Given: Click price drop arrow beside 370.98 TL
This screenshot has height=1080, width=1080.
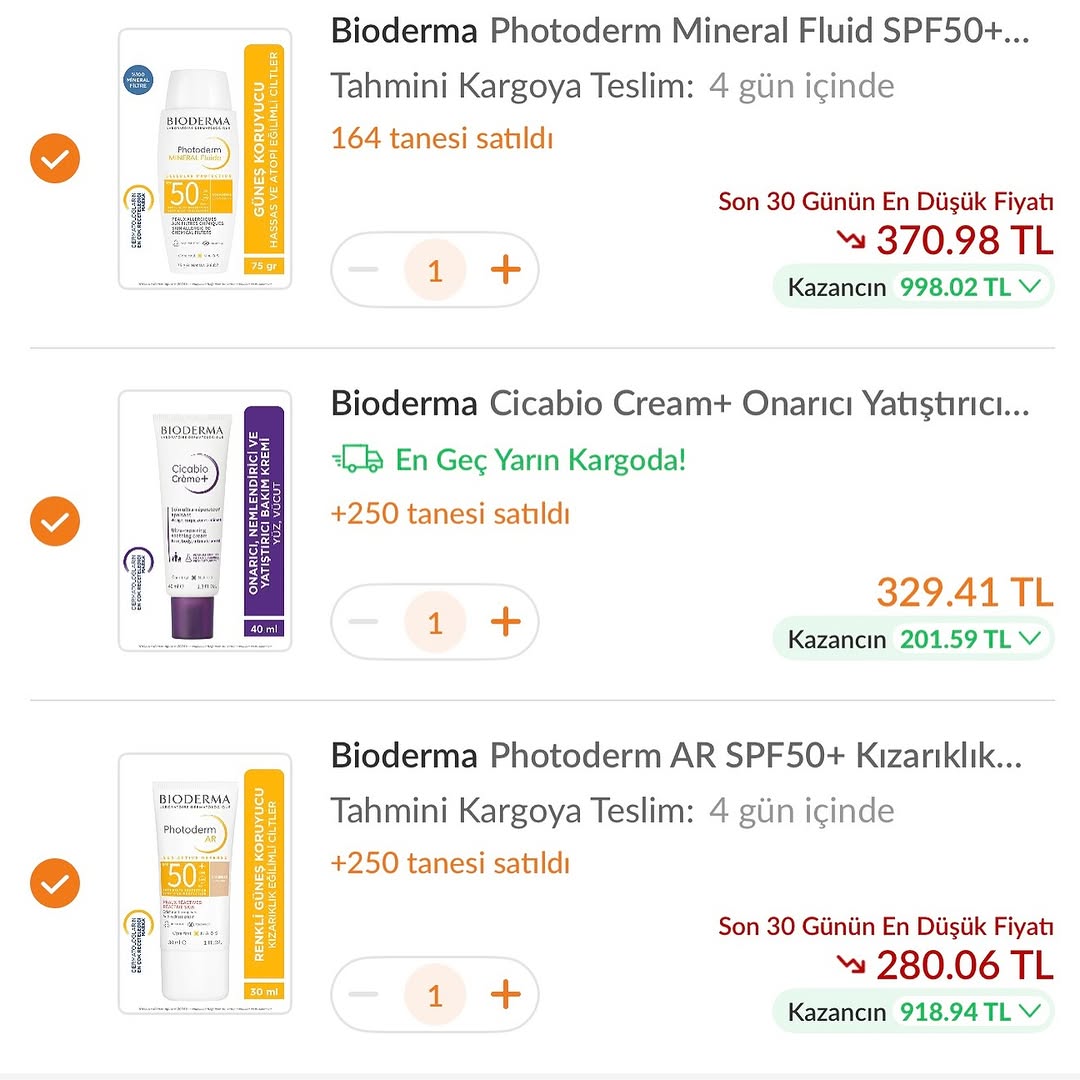Looking at the screenshot, I should [852, 240].
